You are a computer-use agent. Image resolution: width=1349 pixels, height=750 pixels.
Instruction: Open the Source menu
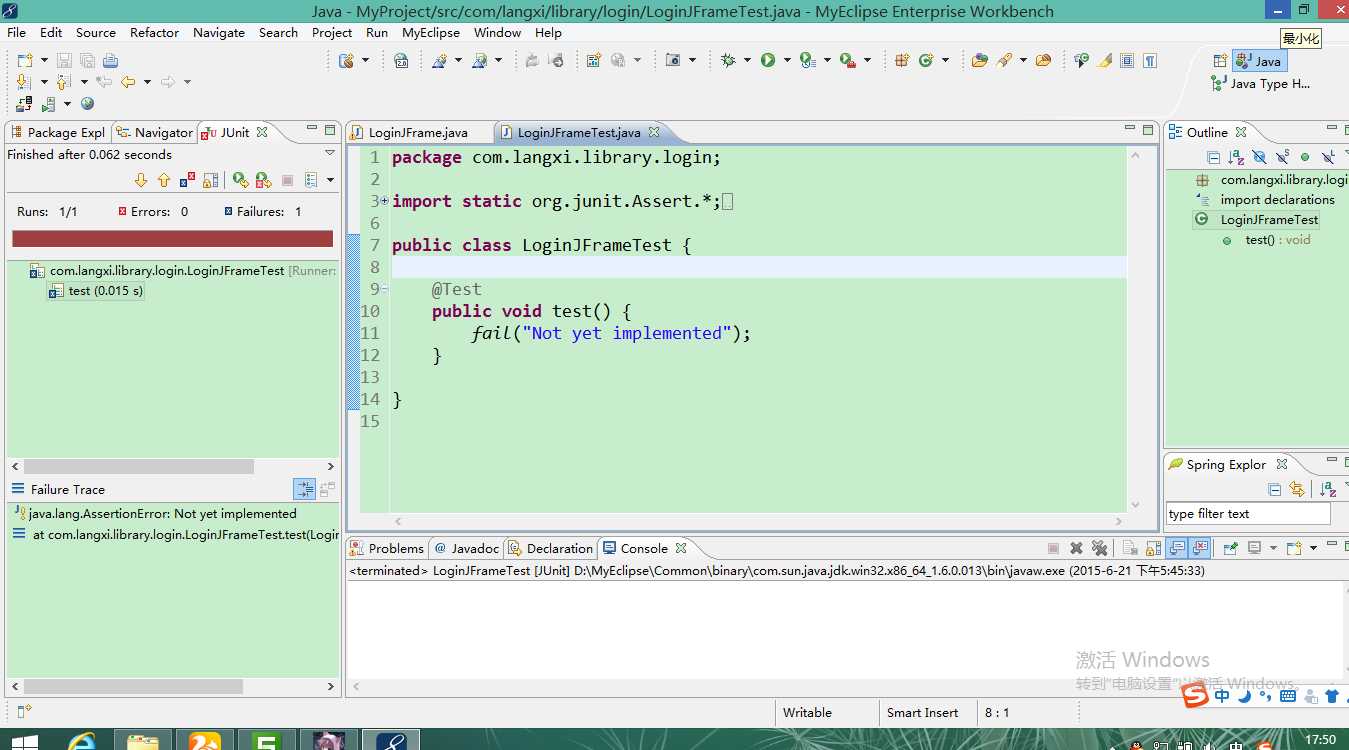[x=96, y=32]
